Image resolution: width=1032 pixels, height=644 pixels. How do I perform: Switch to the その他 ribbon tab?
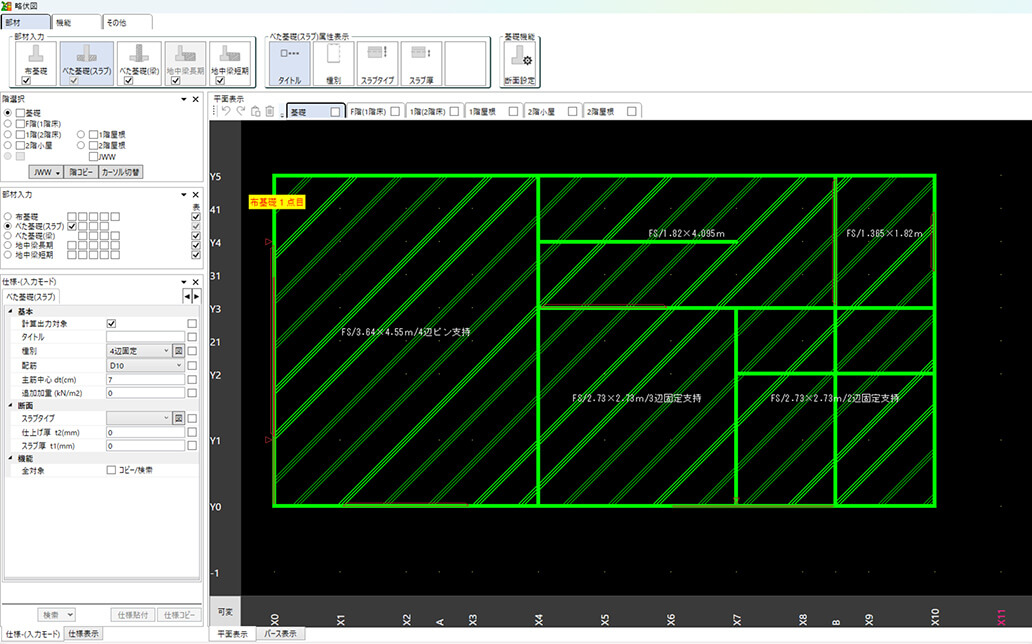pos(128,22)
